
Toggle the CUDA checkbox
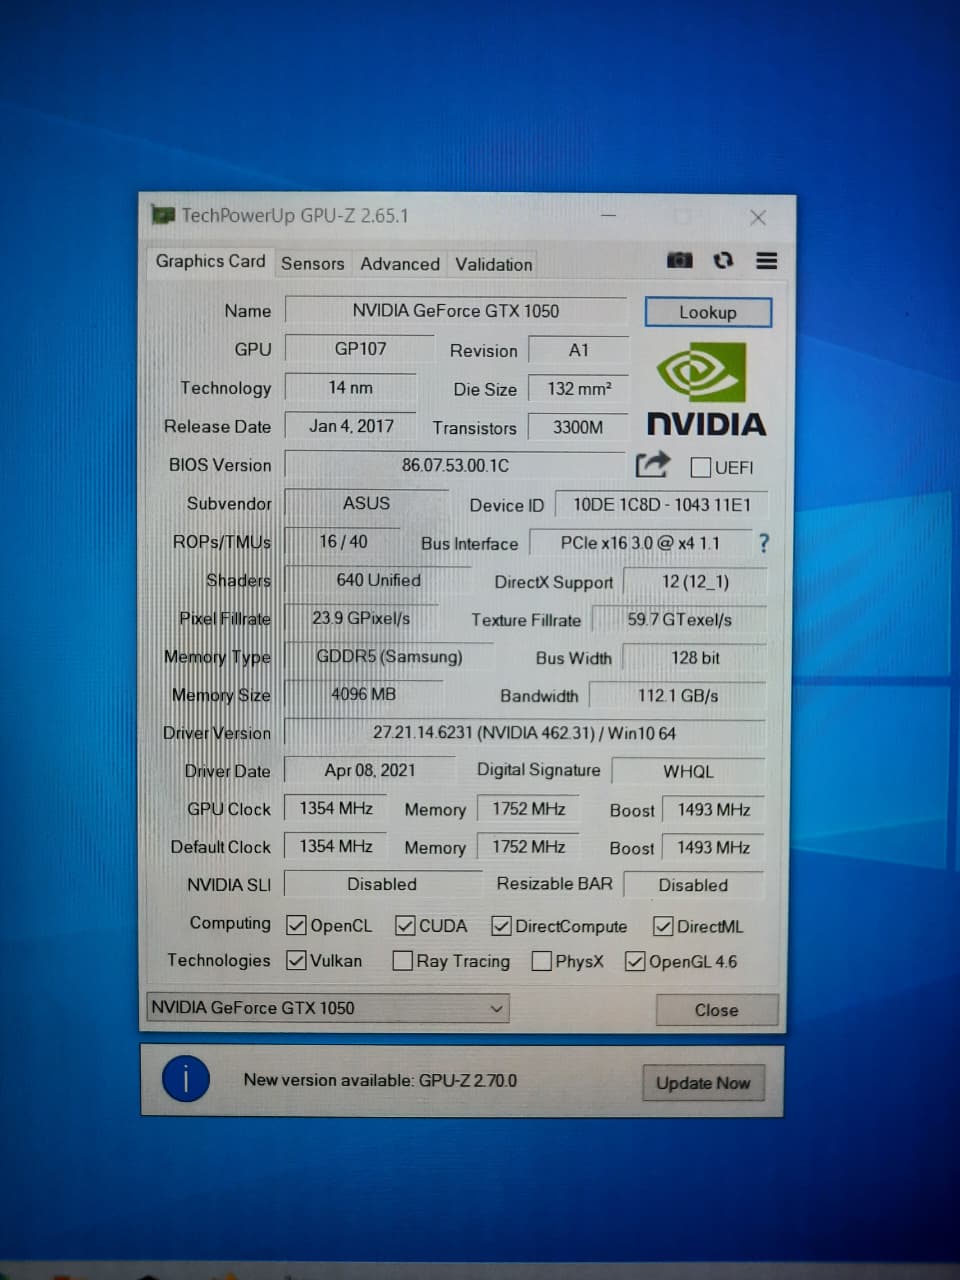tap(405, 926)
